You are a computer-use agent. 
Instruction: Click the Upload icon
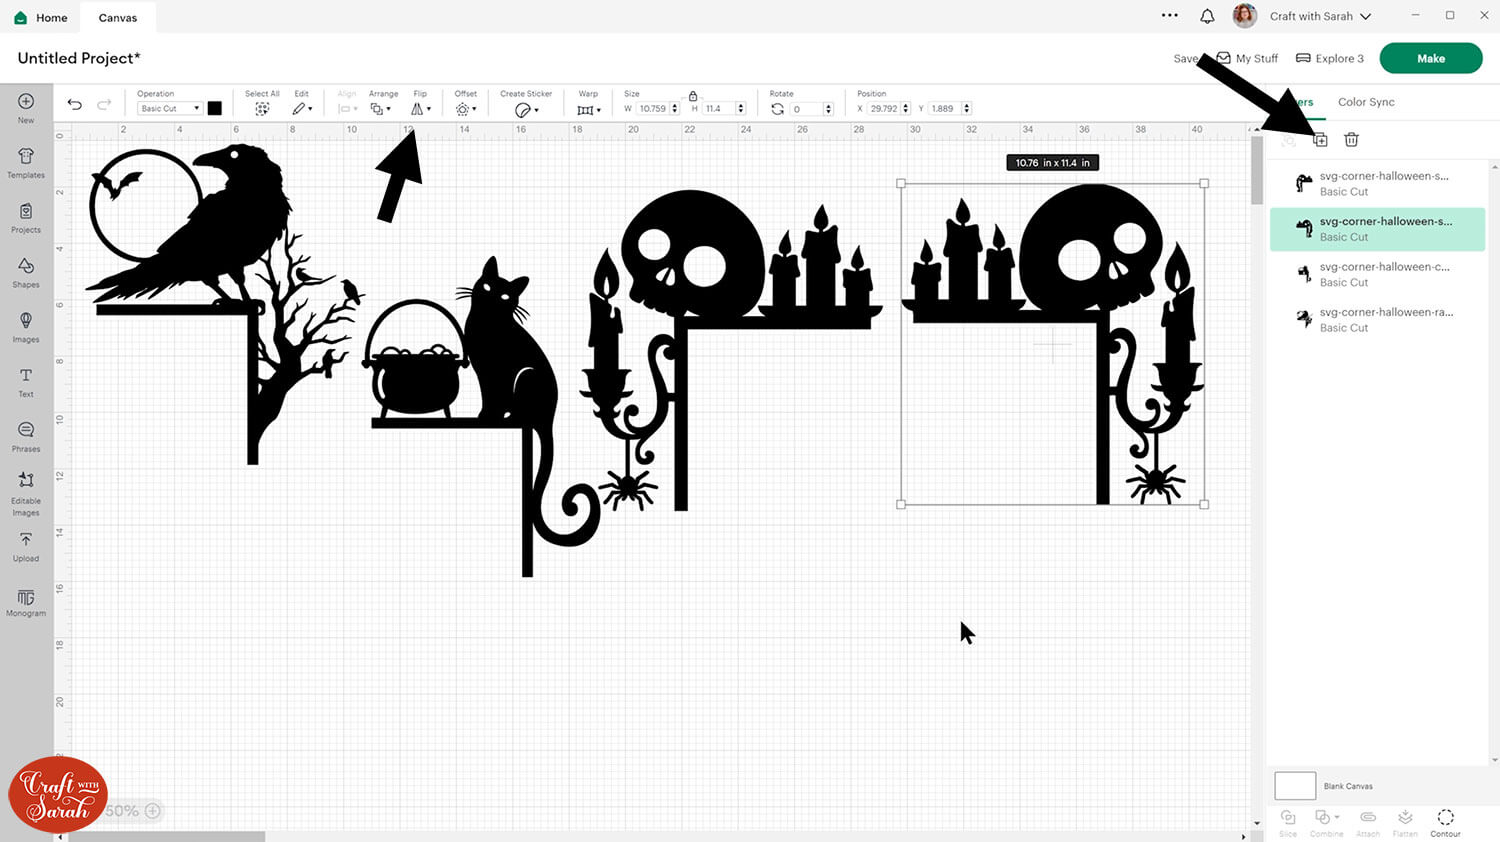[x=26, y=546]
